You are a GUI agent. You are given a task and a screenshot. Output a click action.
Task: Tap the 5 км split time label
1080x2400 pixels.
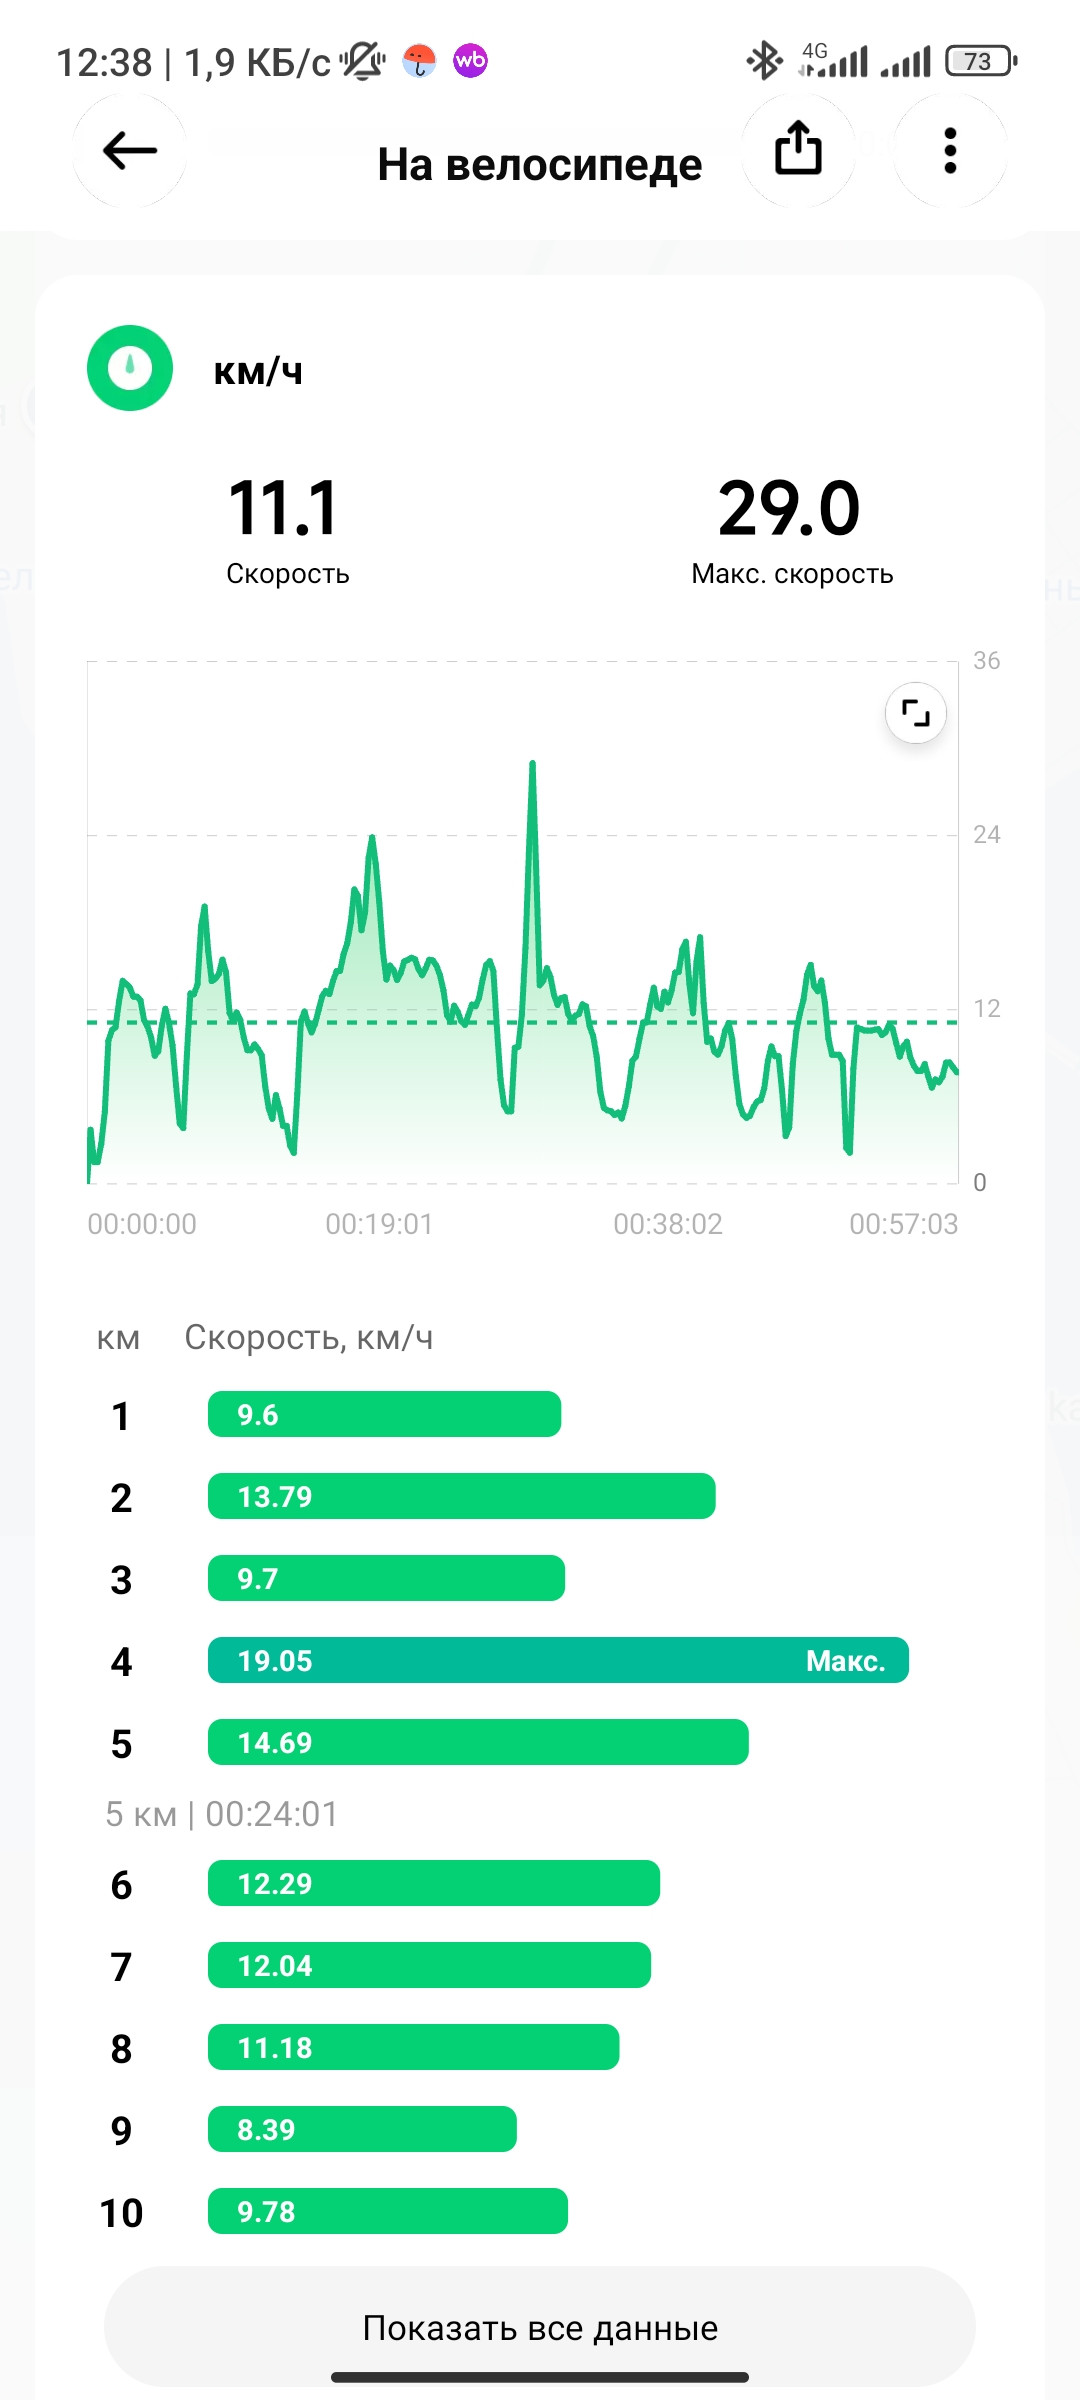(x=222, y=1814)
